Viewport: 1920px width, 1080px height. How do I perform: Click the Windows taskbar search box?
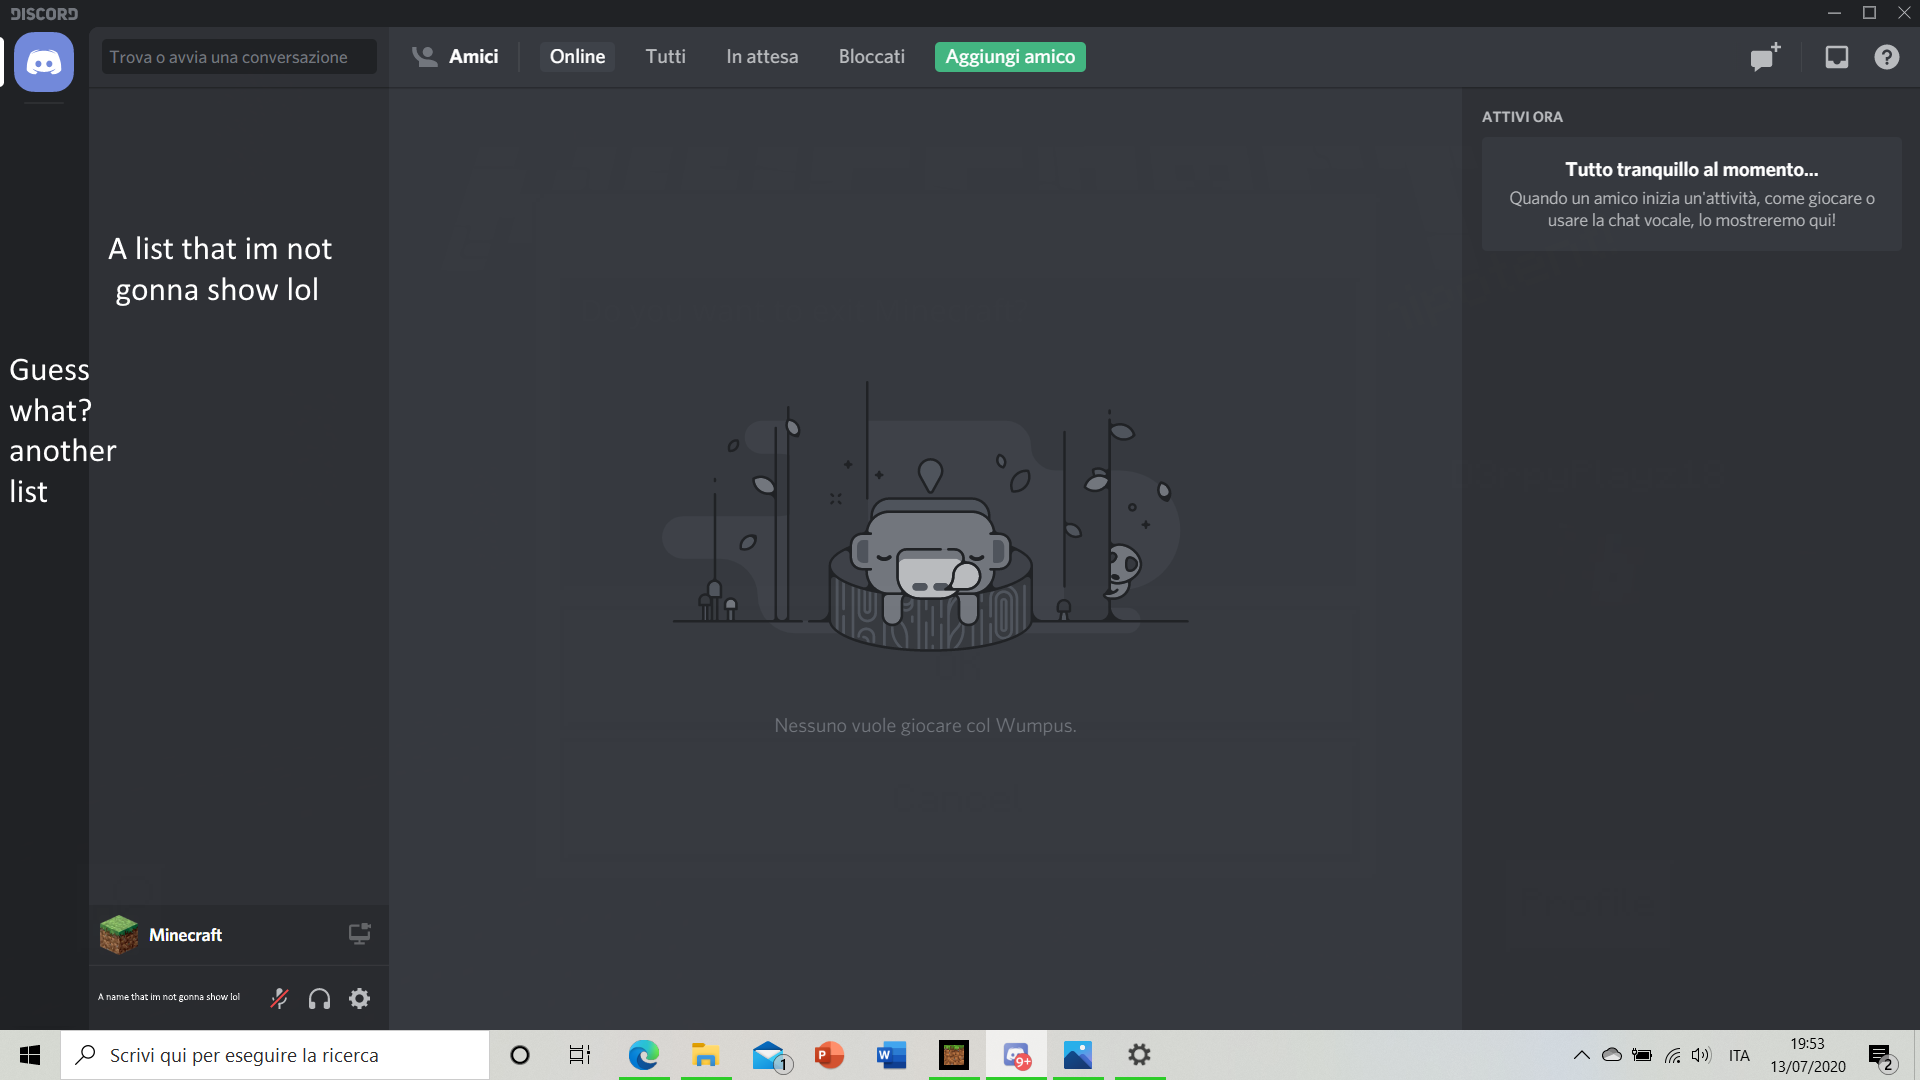(x=275, y=1055)
